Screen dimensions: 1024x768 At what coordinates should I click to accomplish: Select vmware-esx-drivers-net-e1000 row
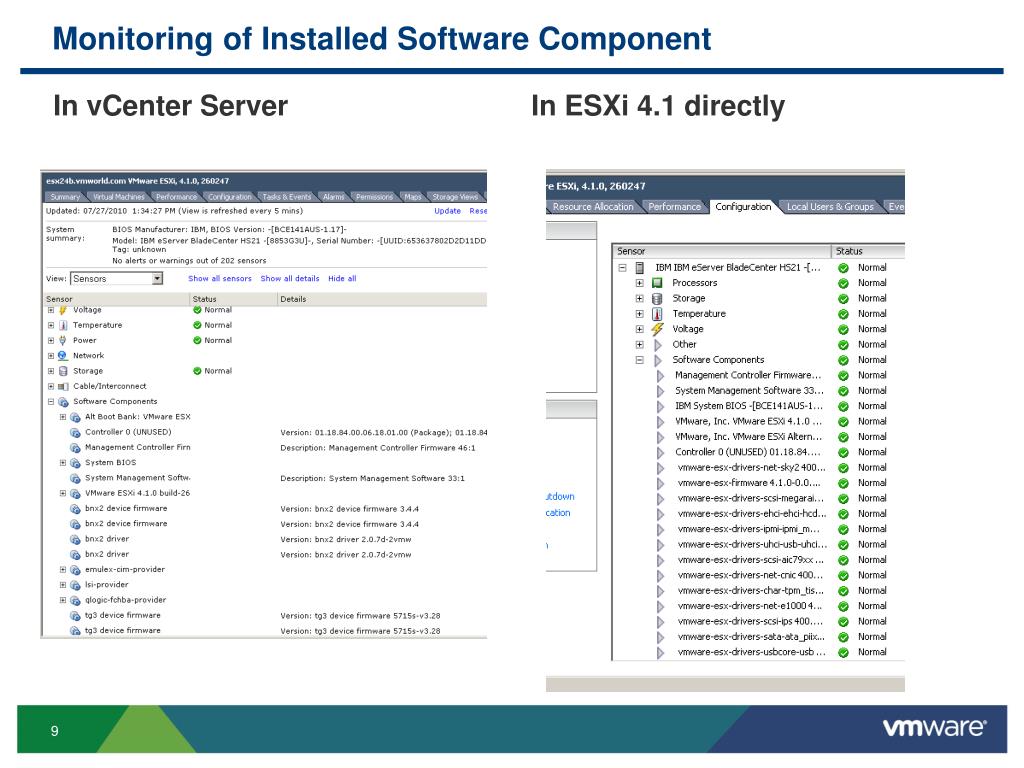pyautogui.click(x=758, y=606)
